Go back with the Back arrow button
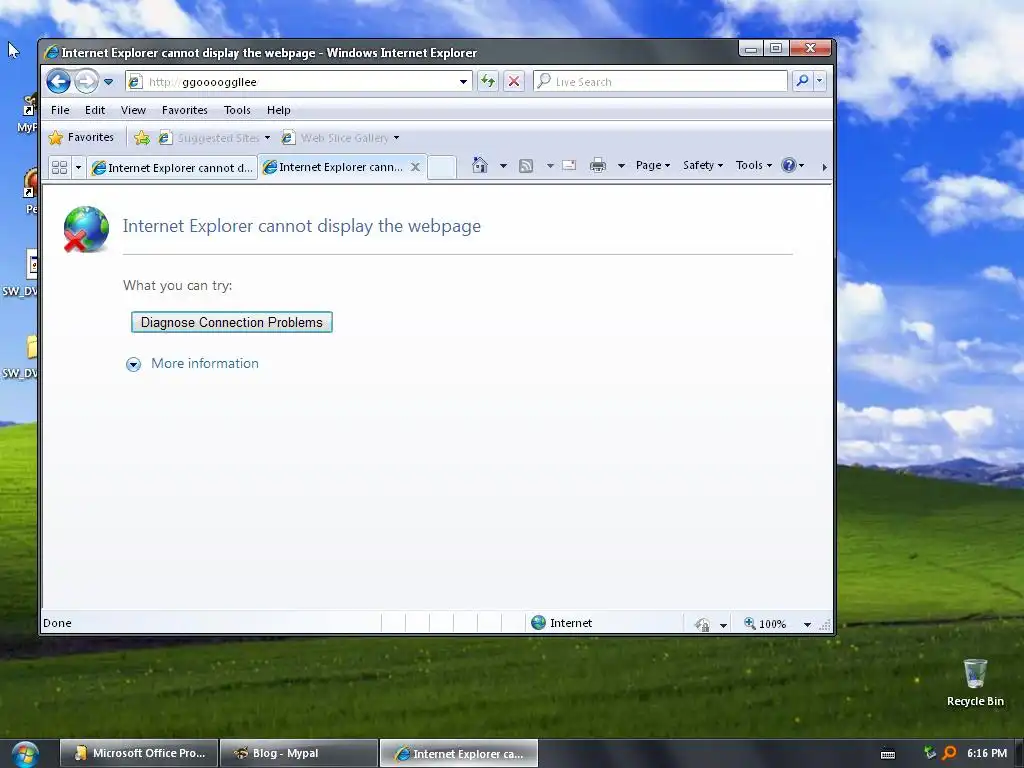The width and height of the screenshot is (1024, 768). pos(59,82)
